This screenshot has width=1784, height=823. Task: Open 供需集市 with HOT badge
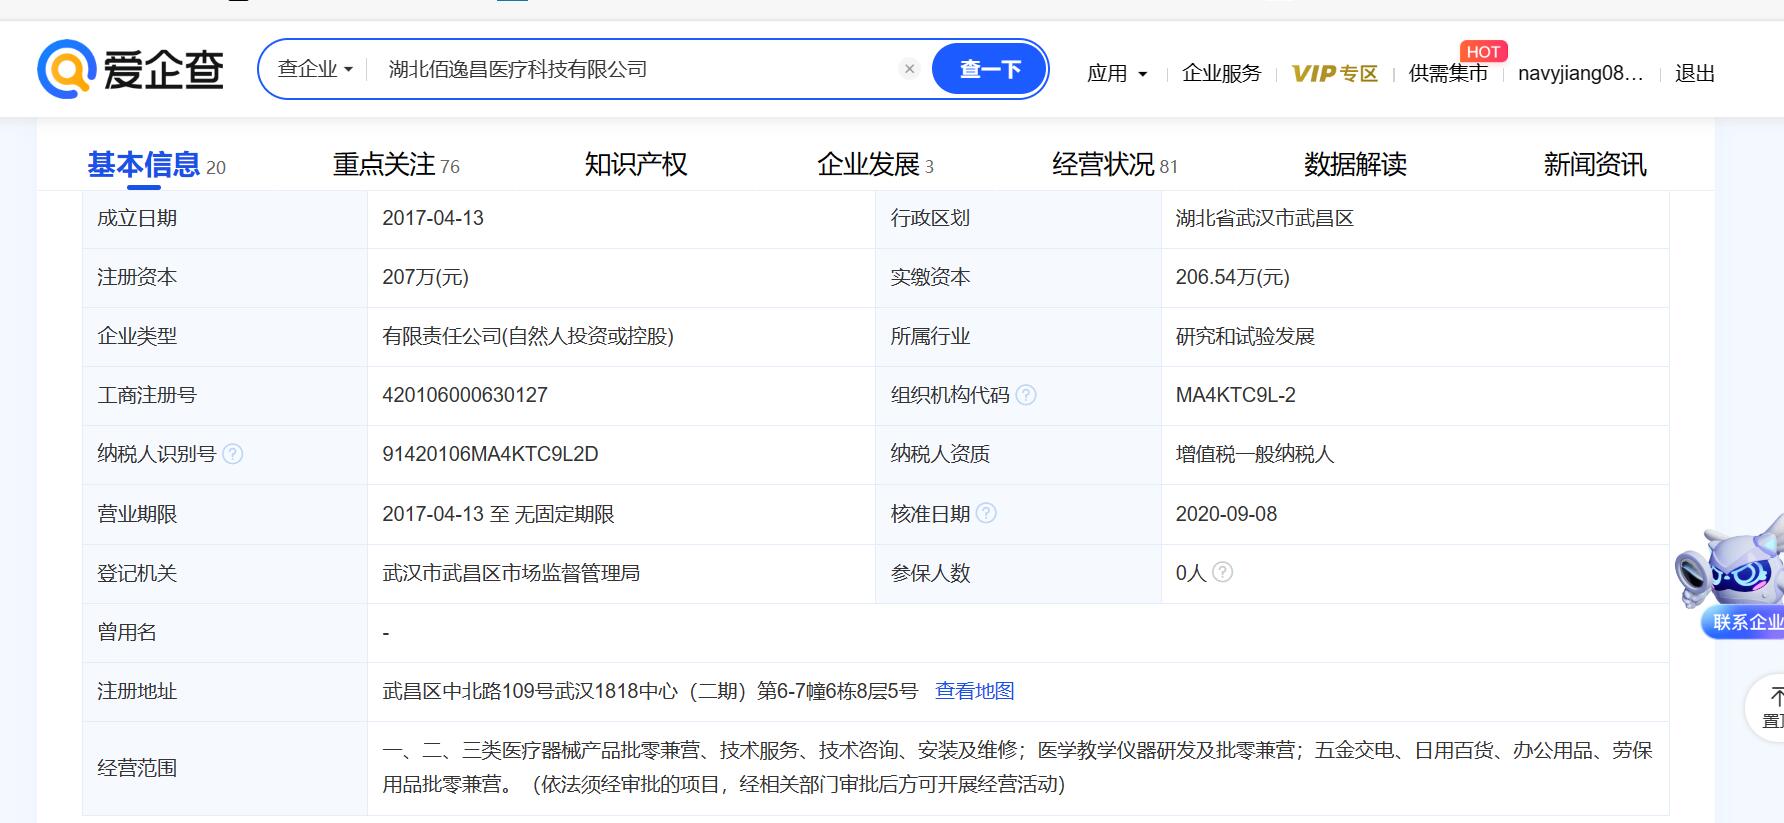tap(1447, 73)
